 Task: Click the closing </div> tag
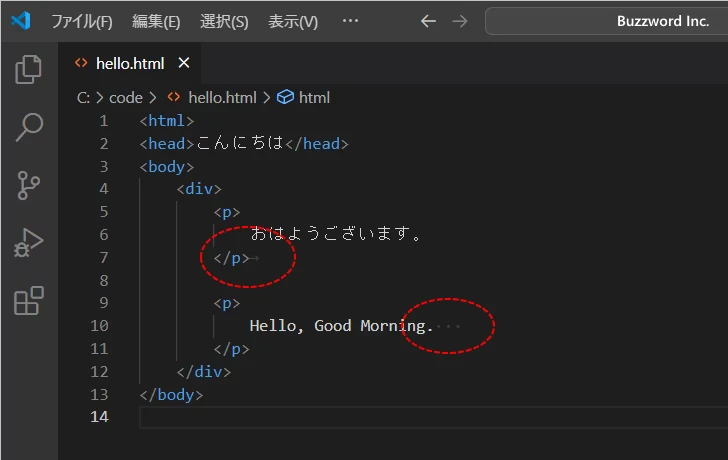point(203,372)
